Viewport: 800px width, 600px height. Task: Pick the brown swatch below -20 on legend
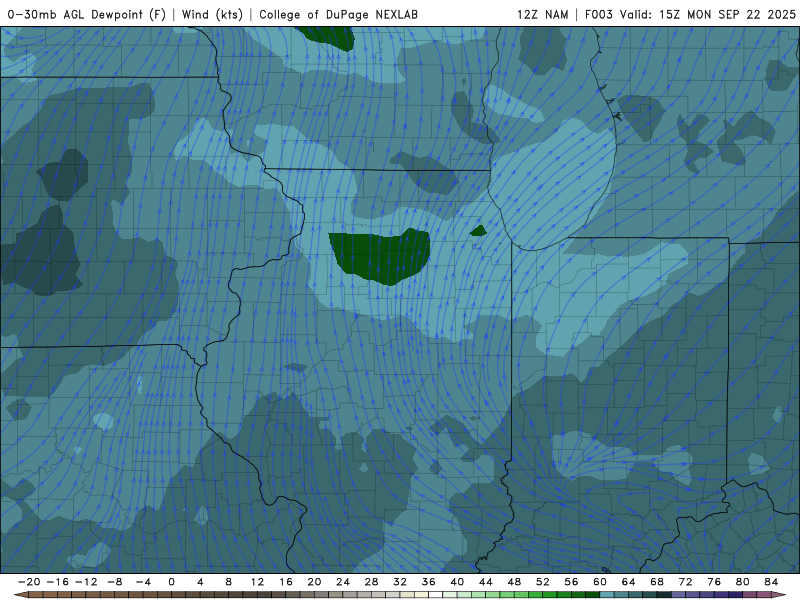[36, 595]
